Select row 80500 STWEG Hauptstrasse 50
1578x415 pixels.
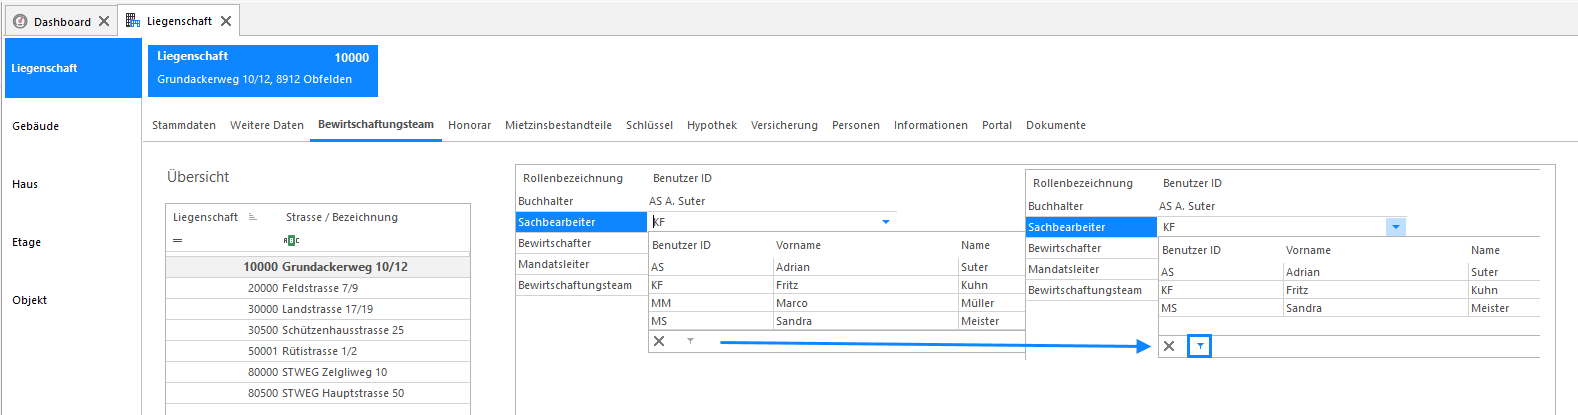click(x=318, y=393)
